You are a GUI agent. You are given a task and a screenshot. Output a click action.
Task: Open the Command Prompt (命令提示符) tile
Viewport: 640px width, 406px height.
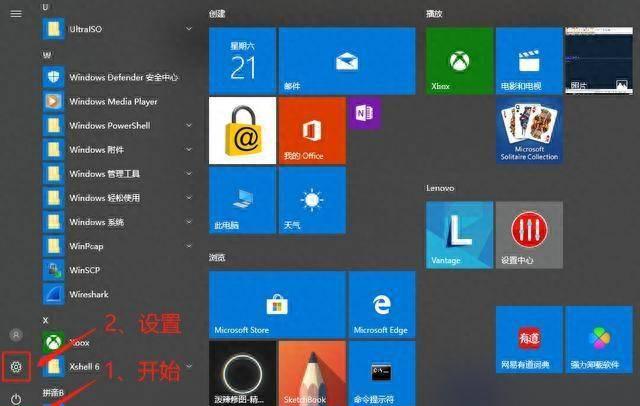pos(382,373)
